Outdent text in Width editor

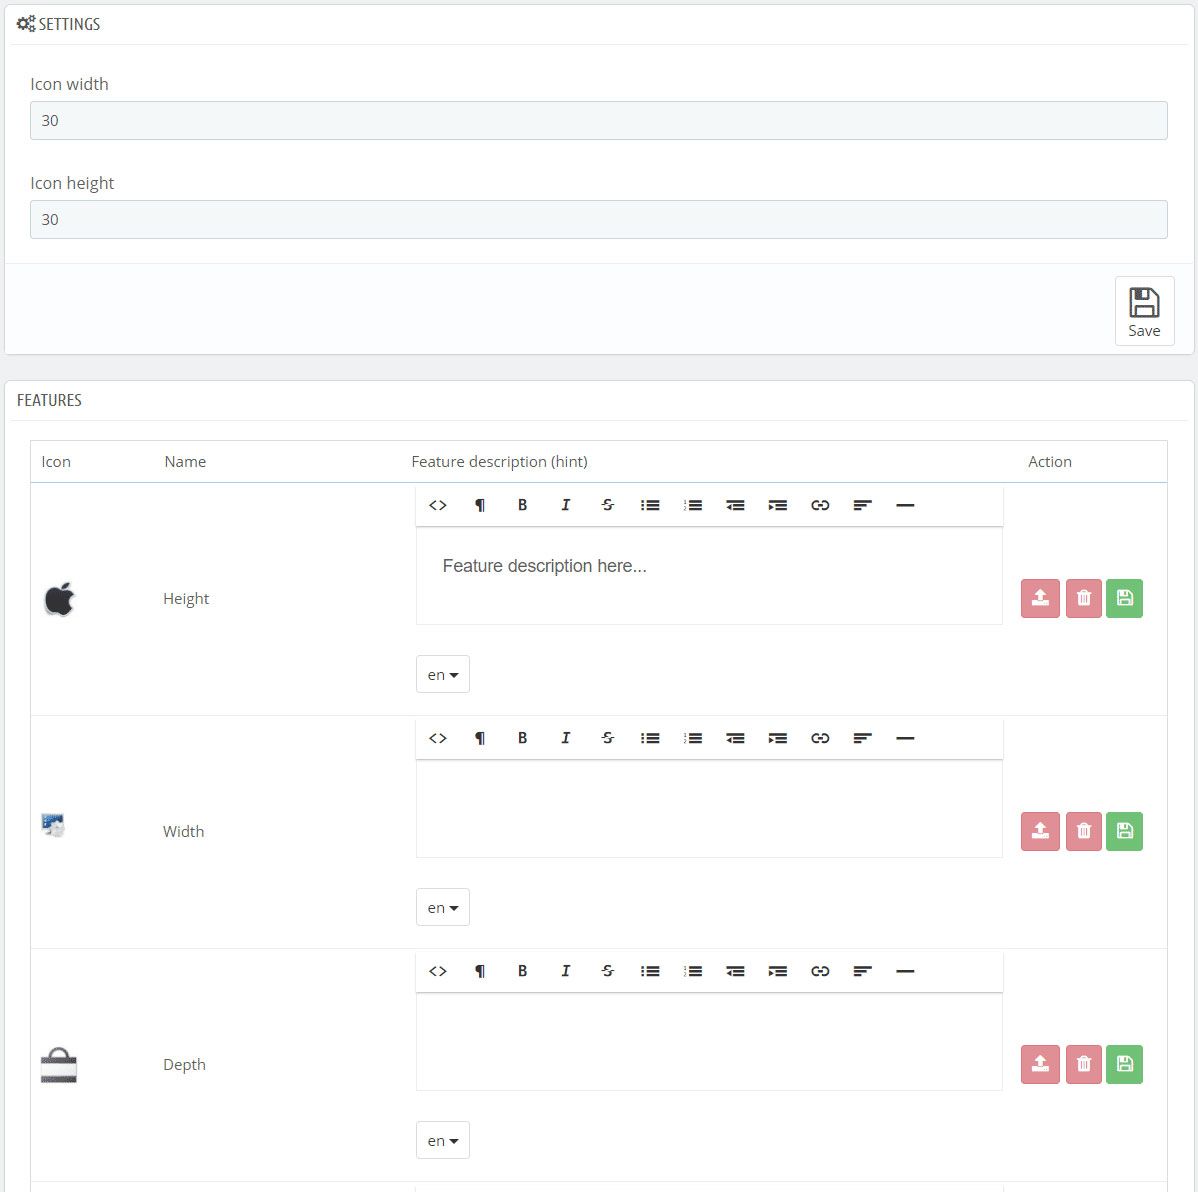point(735,738)
